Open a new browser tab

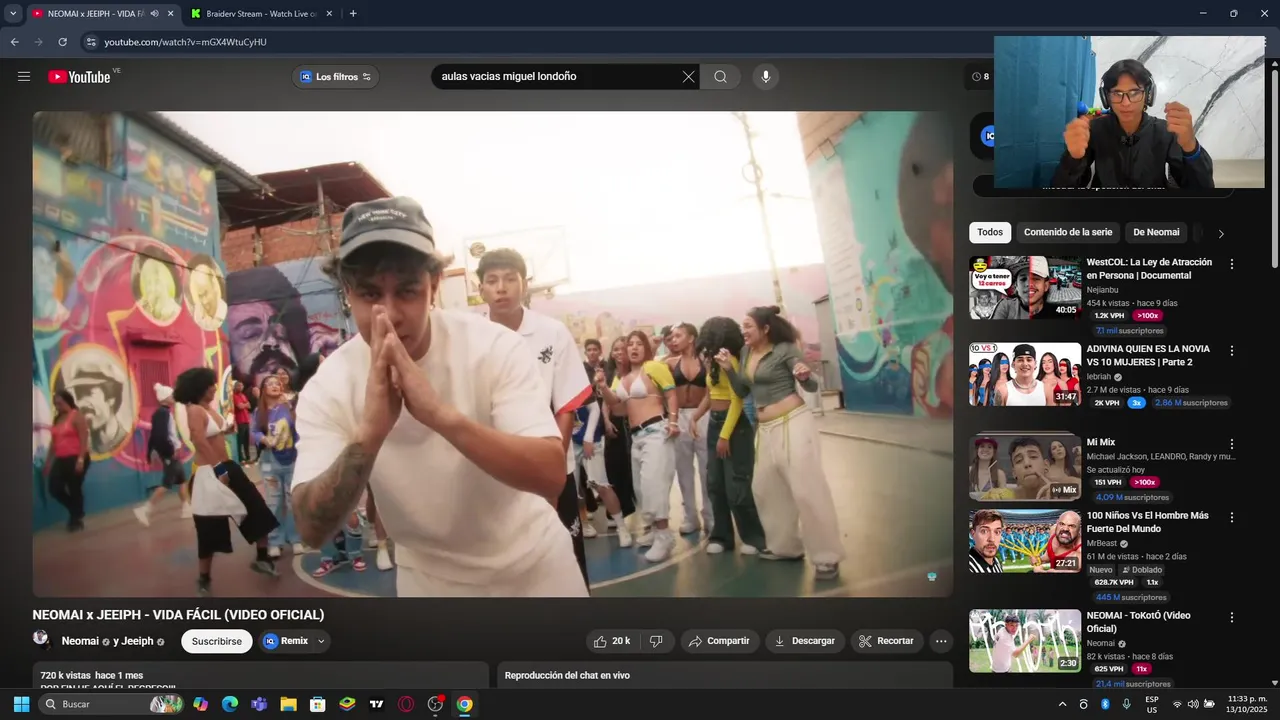[x=353, y=14]
